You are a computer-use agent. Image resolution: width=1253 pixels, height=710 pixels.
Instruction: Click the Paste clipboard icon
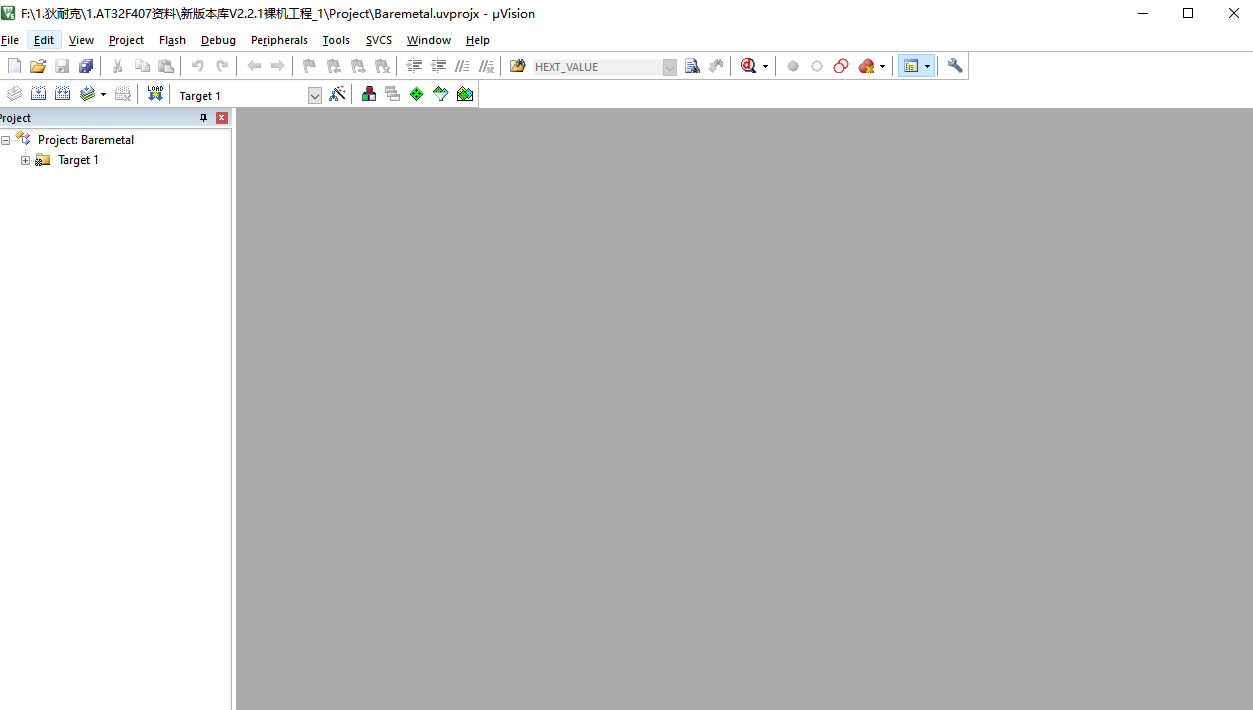[x=166, y=66]
